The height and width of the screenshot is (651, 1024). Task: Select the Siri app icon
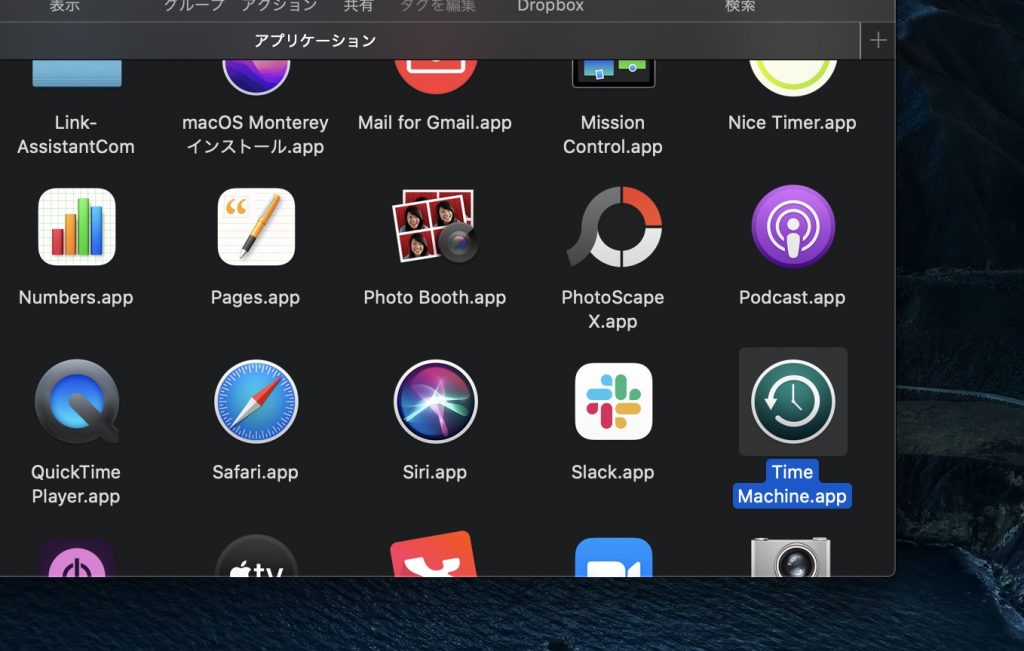436,401
